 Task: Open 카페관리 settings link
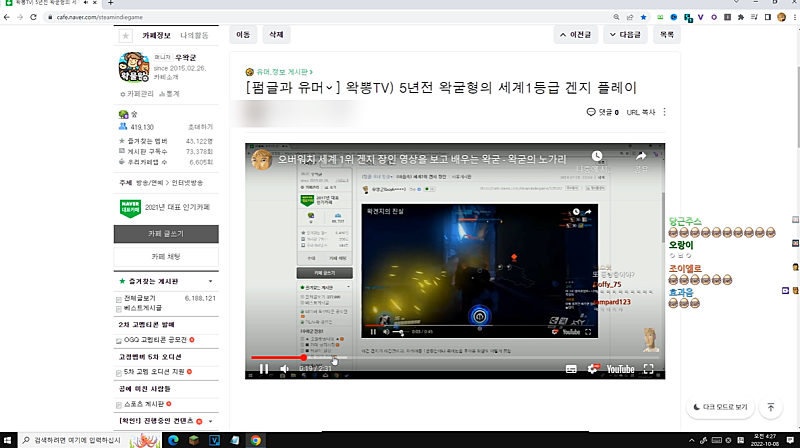(x=137, y=94)
